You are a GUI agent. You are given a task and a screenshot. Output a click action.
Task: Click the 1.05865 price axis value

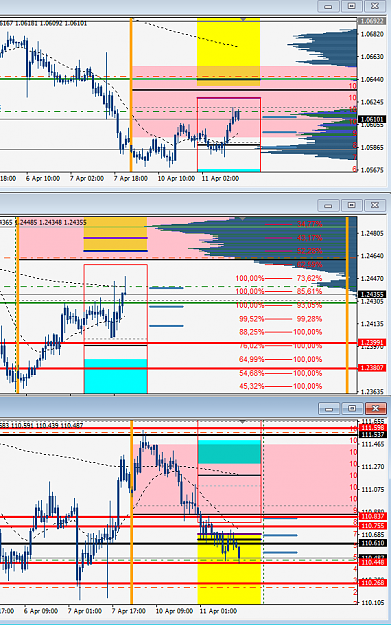[x=372, y=148]
